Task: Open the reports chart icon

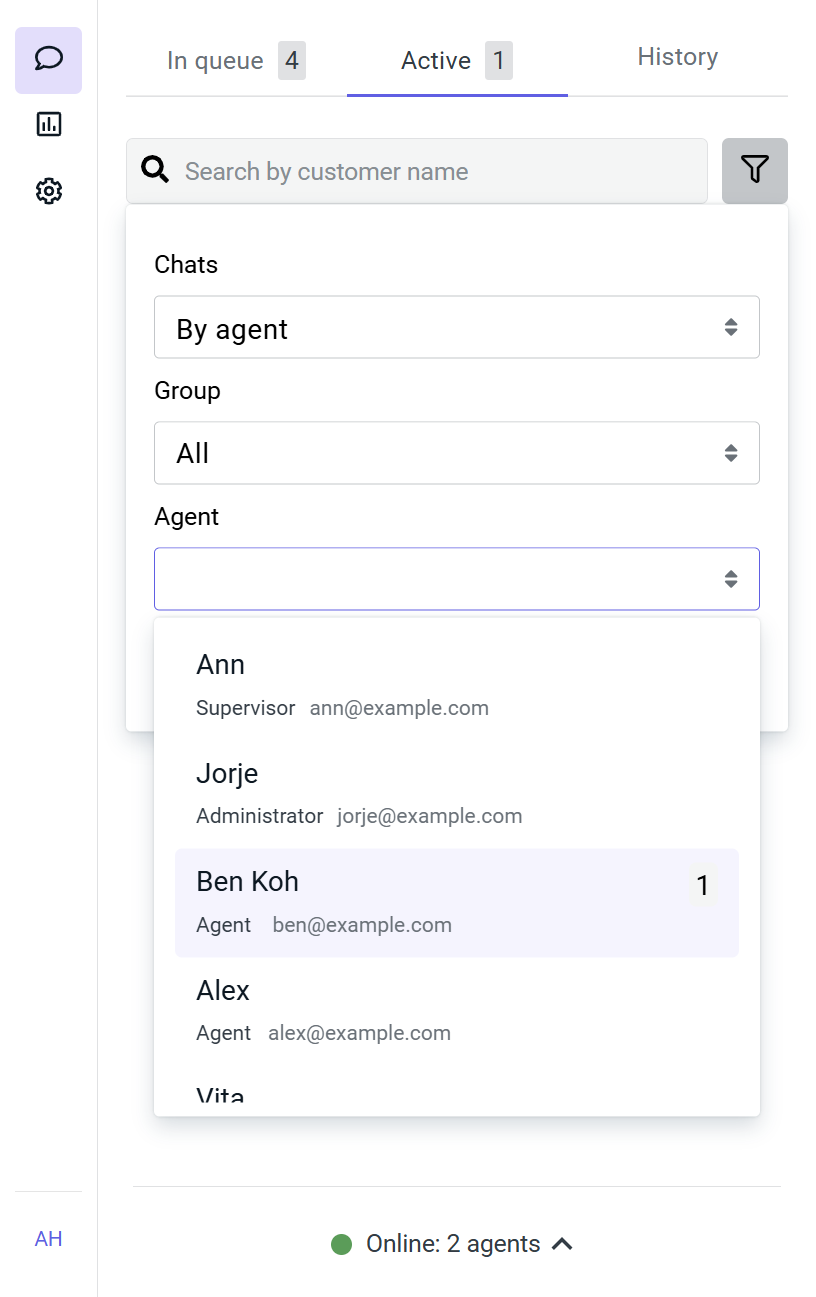Action: pyautogui.click(x=48, y=124)
